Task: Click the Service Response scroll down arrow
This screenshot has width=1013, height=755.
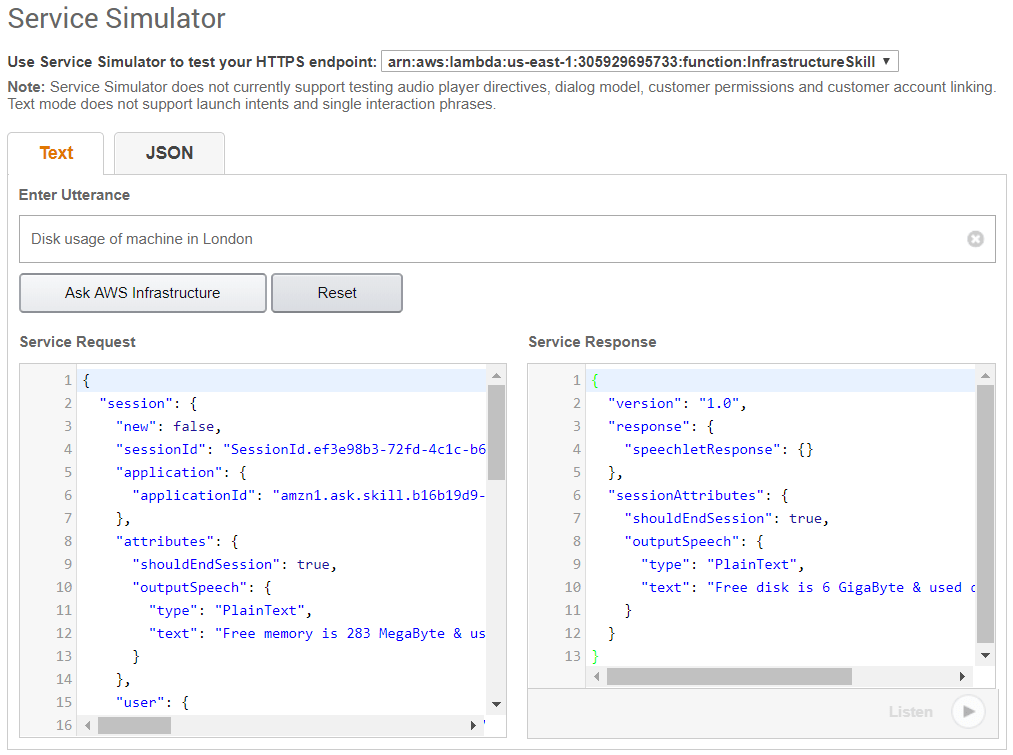Action: [x=985, y=655]
